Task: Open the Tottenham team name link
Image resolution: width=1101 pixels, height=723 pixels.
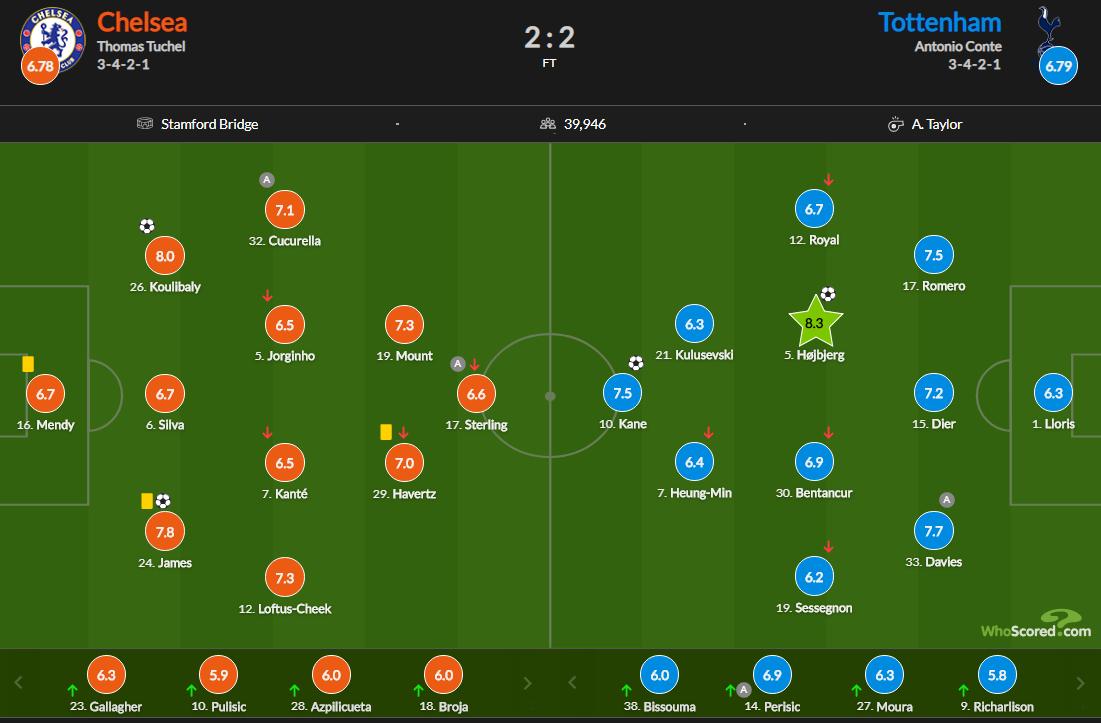Action: [x=940, y=22]
